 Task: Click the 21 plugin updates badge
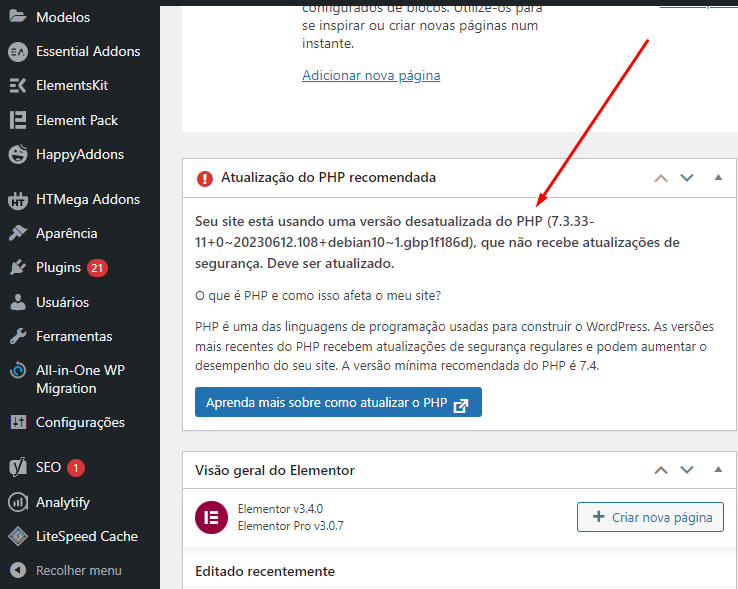(97, 268)
